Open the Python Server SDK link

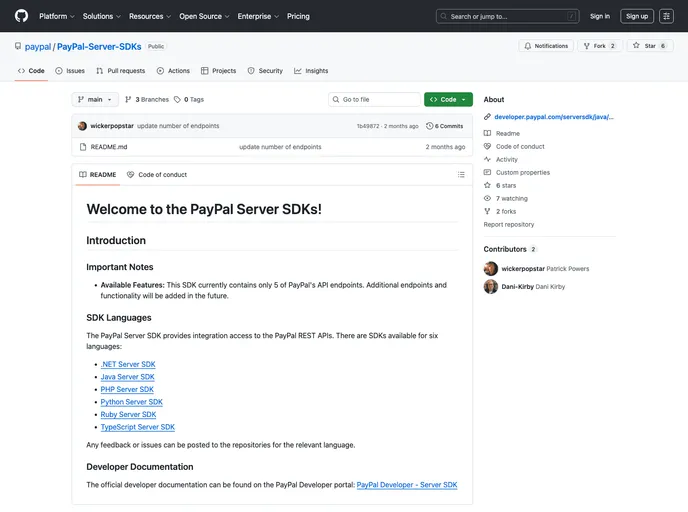point(132,402)
